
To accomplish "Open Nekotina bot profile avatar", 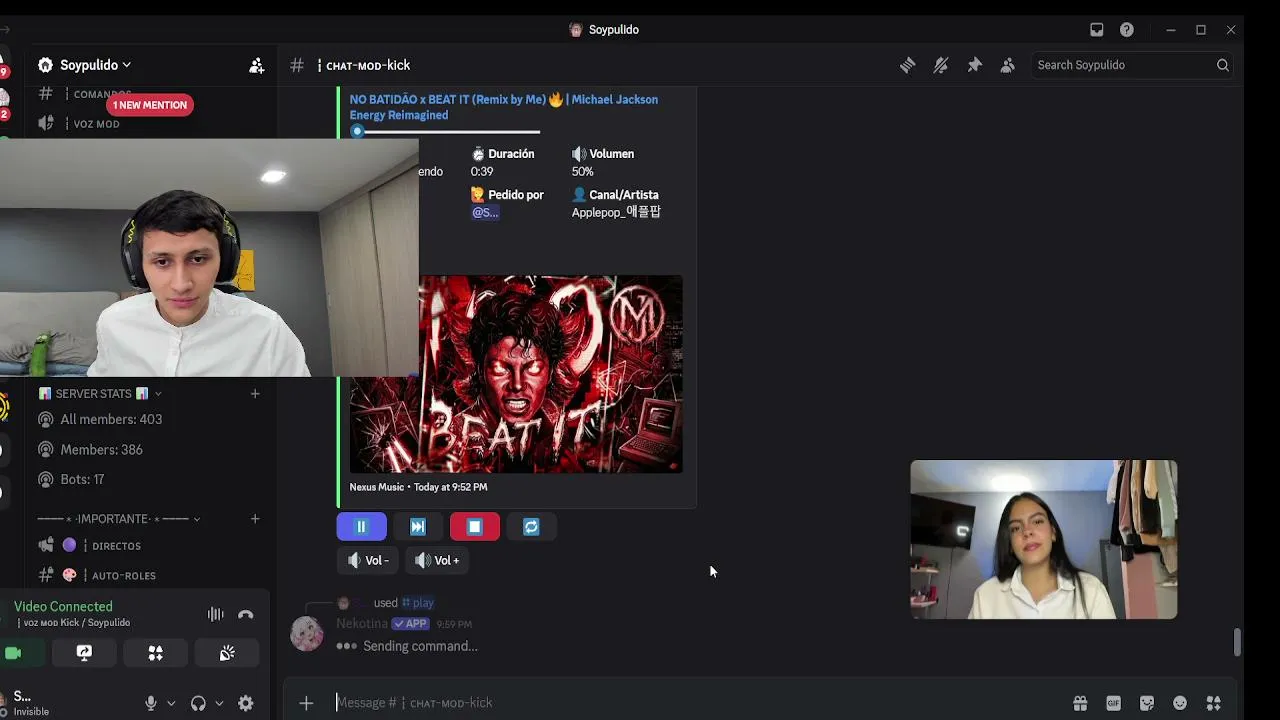I will [307, 634].
